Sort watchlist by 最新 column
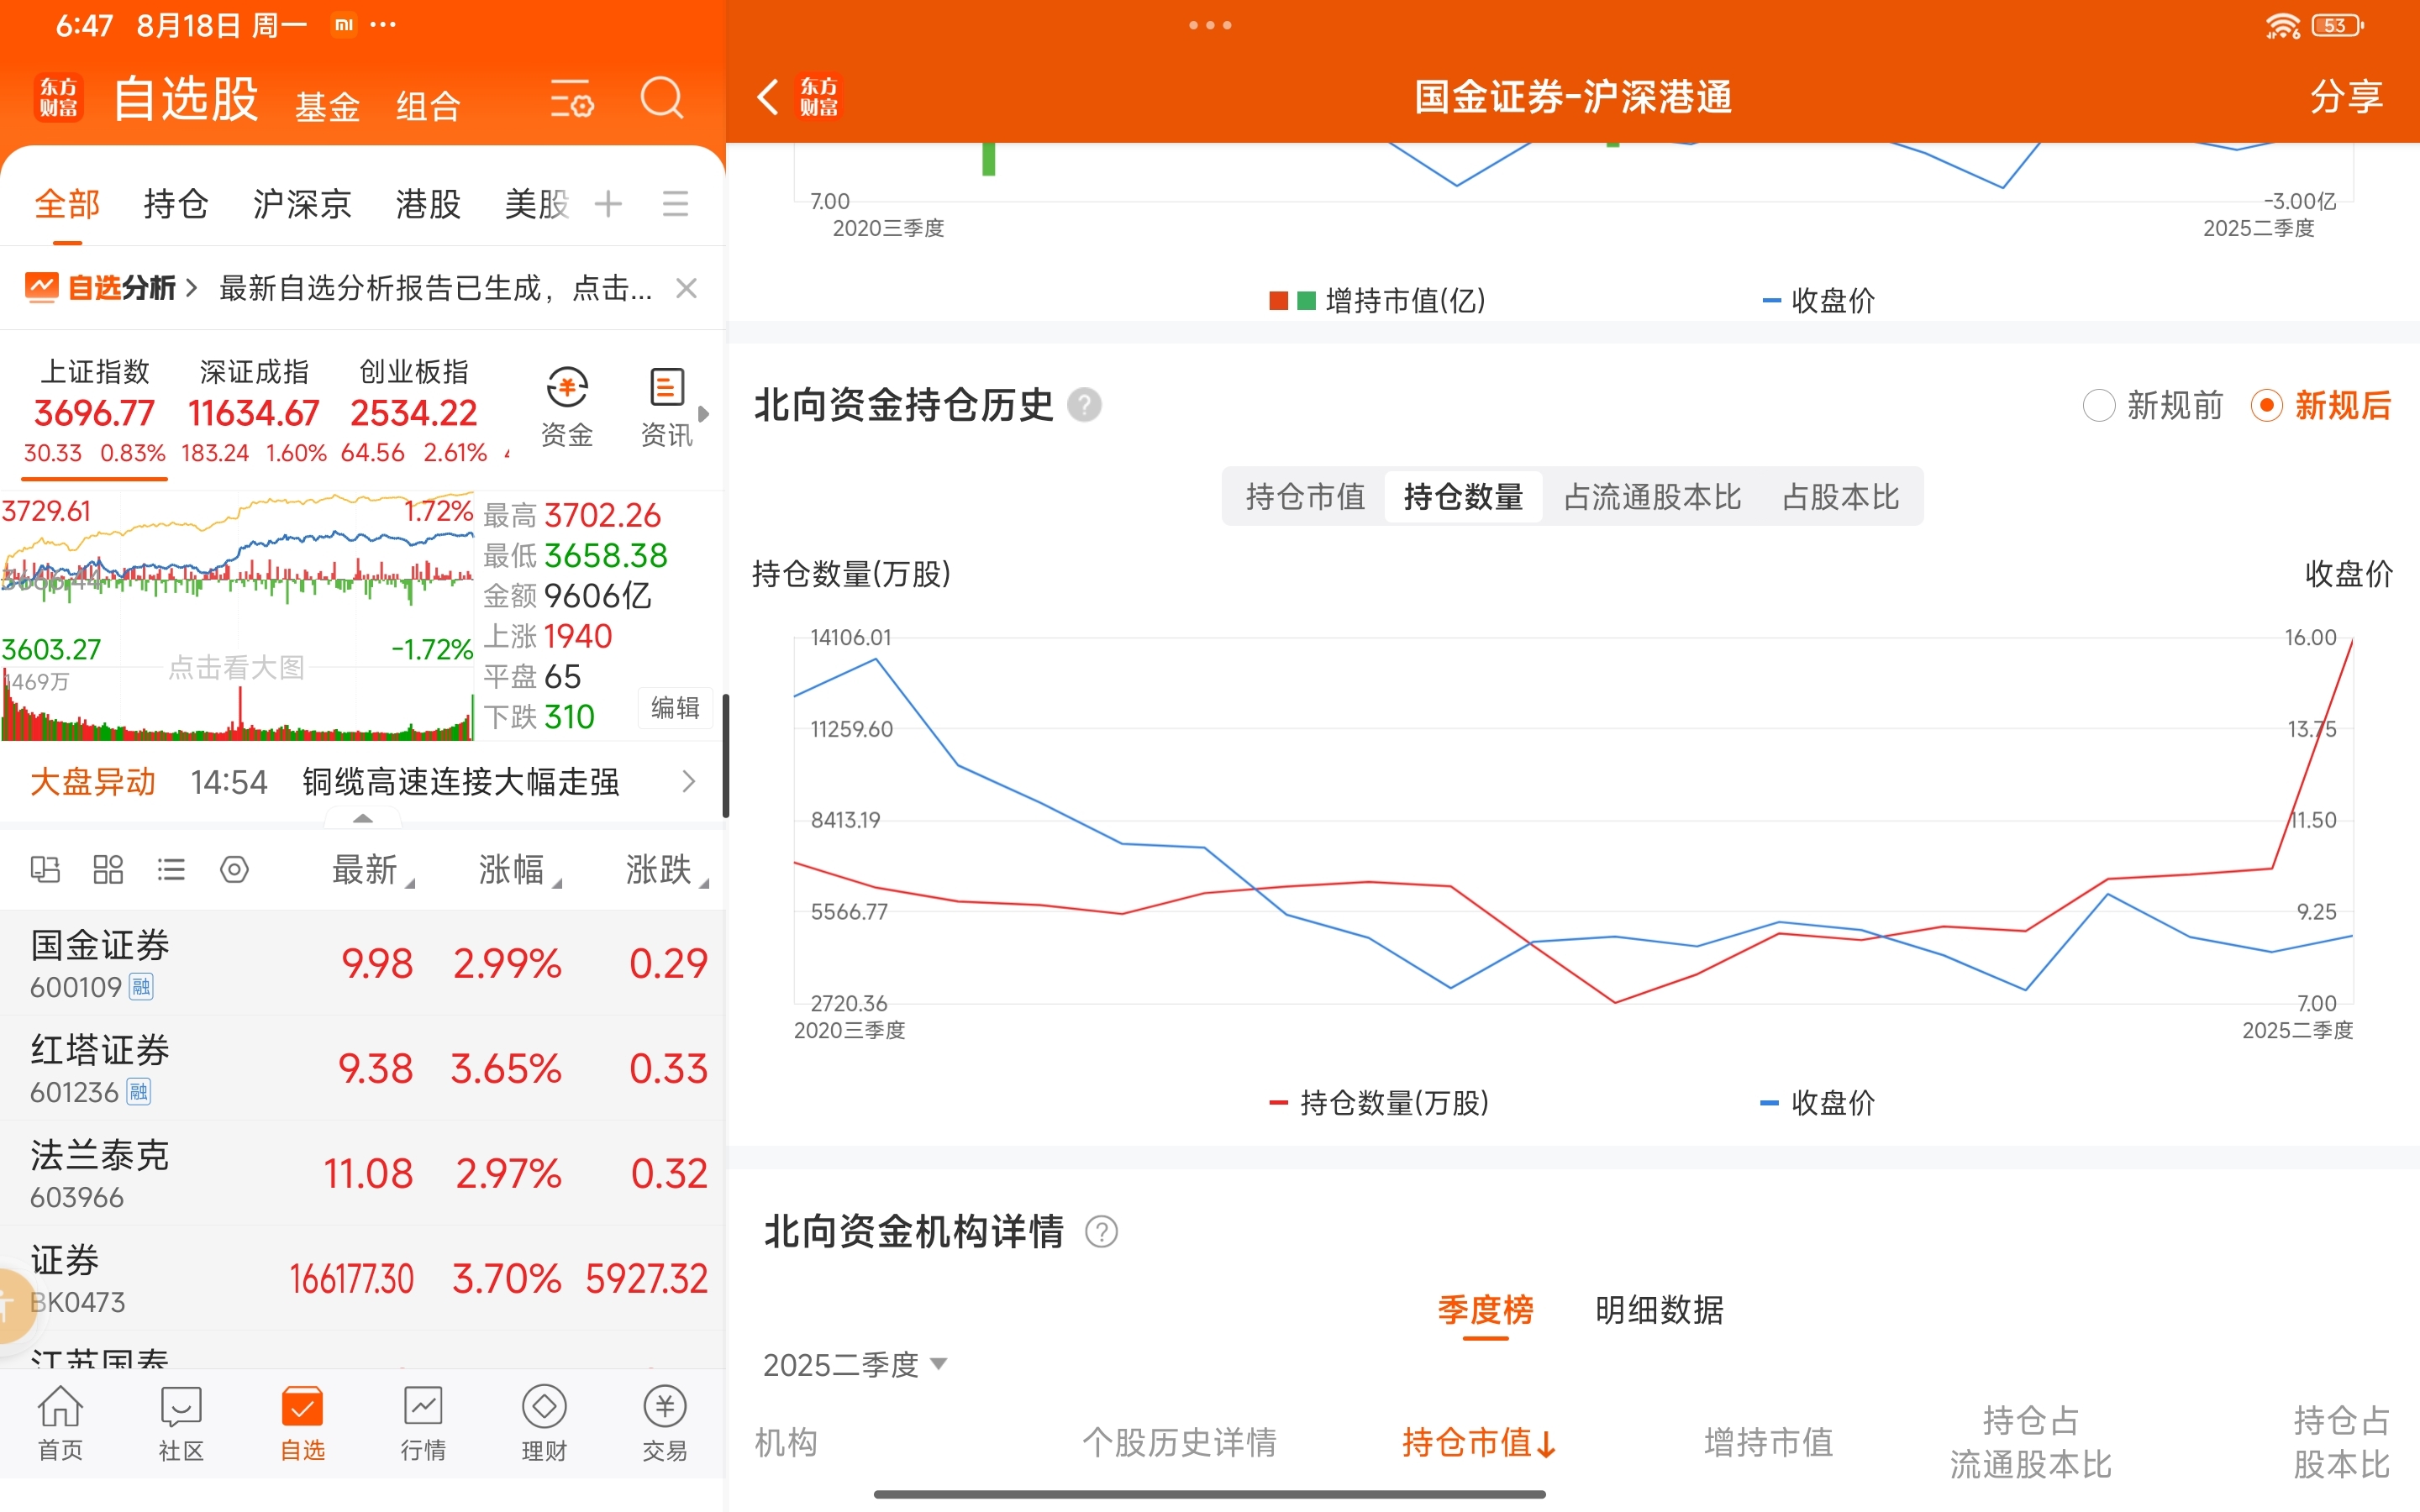The height and width of the screenshot is (1512, 2420). [x=372, y=869]
